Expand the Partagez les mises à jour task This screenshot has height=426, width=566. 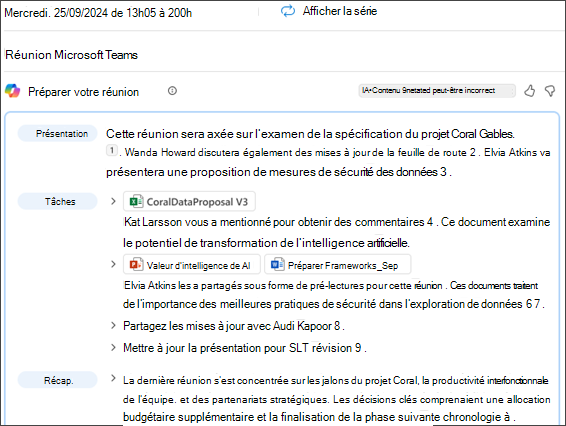(x=113, y=325)
